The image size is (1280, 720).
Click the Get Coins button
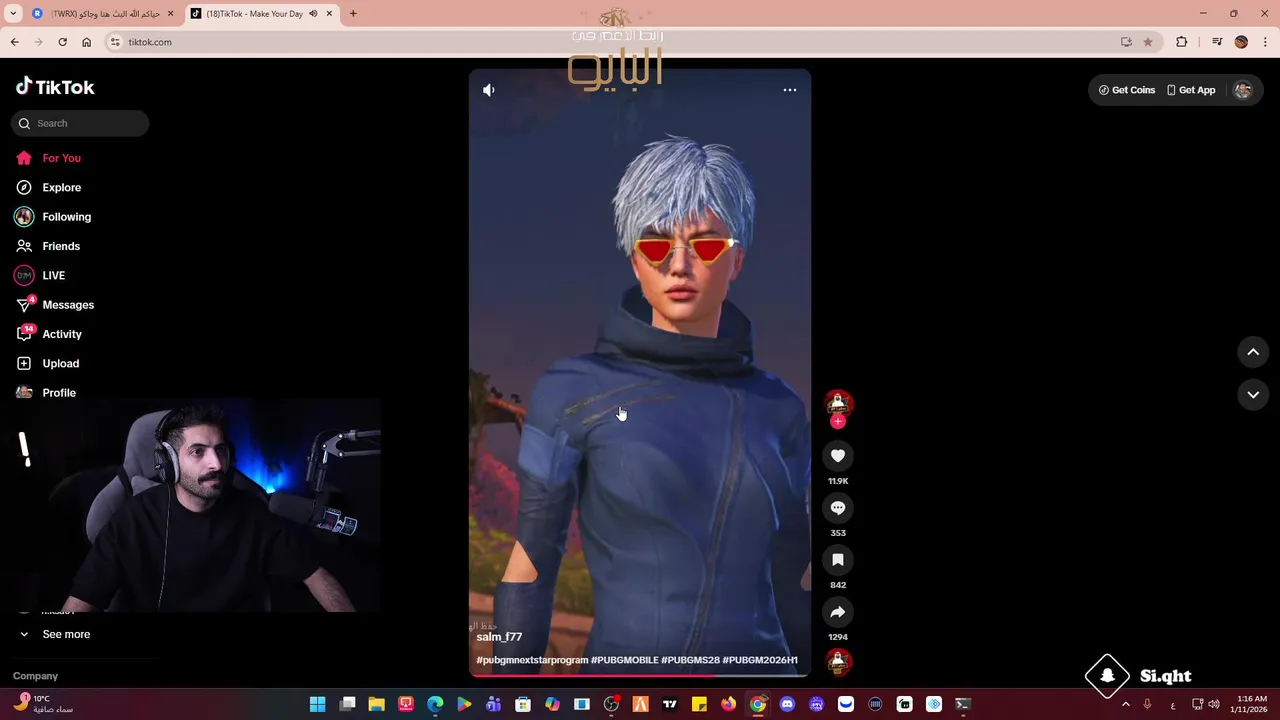(x=1127, y=90)
